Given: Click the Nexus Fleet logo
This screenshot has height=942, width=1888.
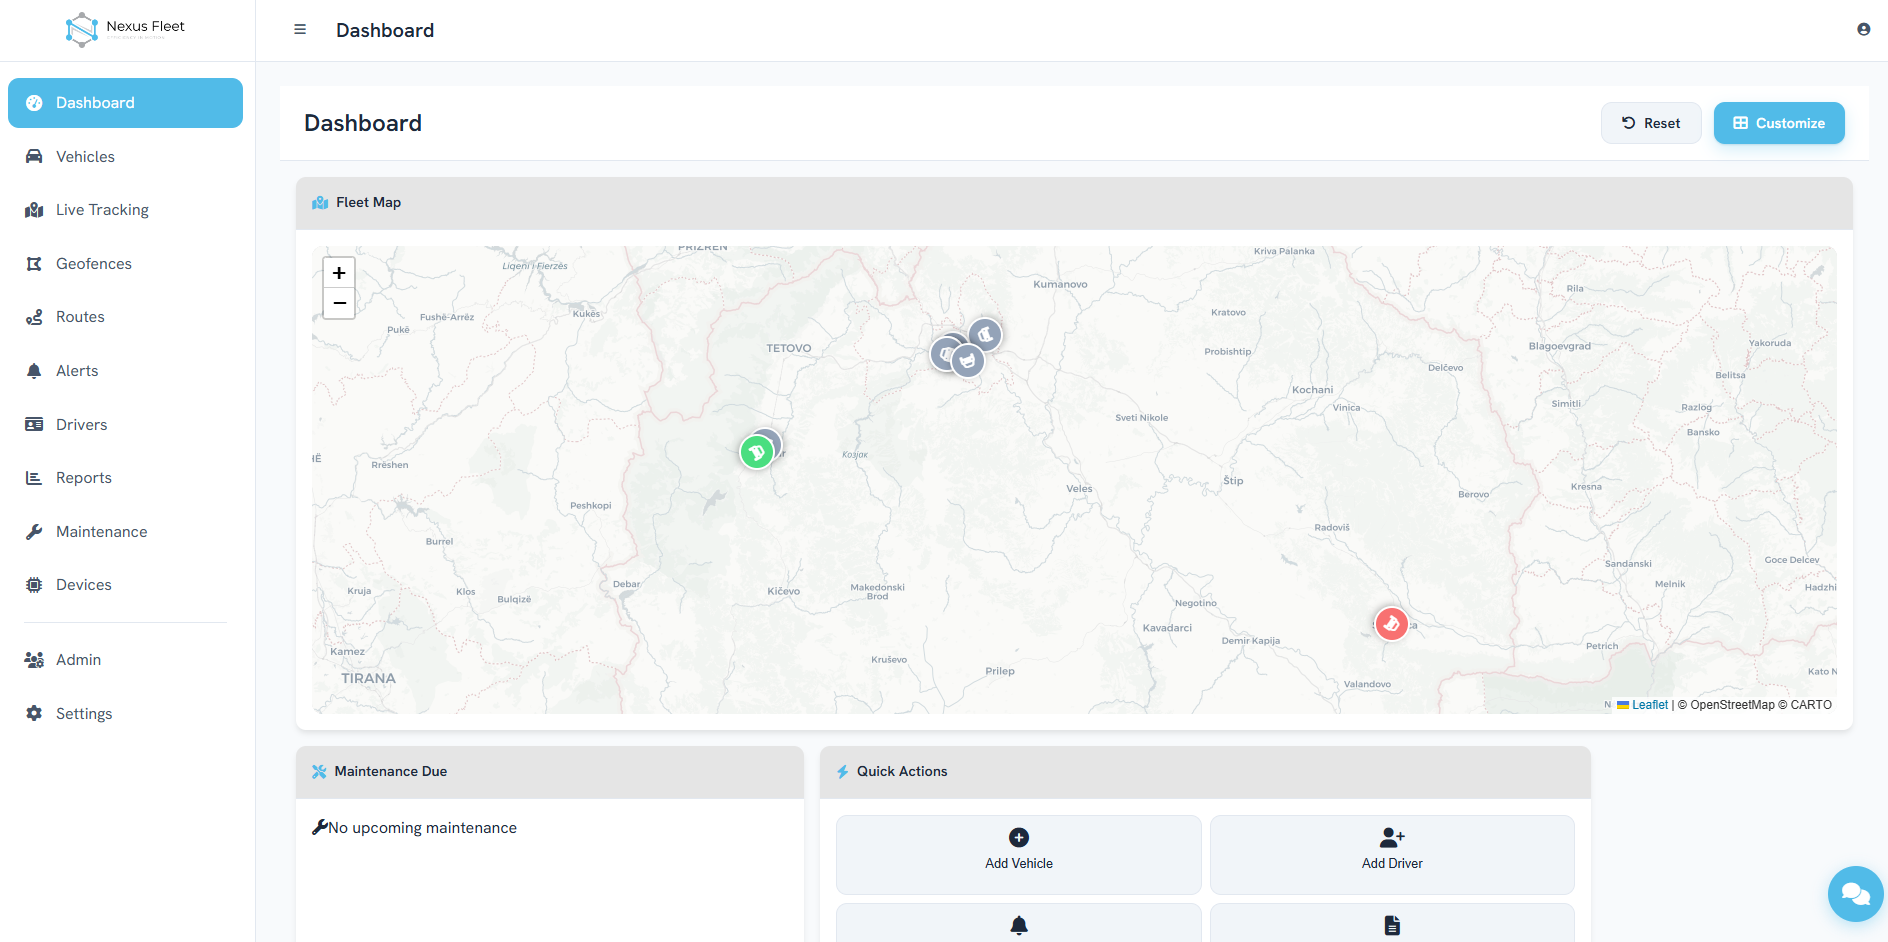Looking at the screenshot, I should (125, 29).
